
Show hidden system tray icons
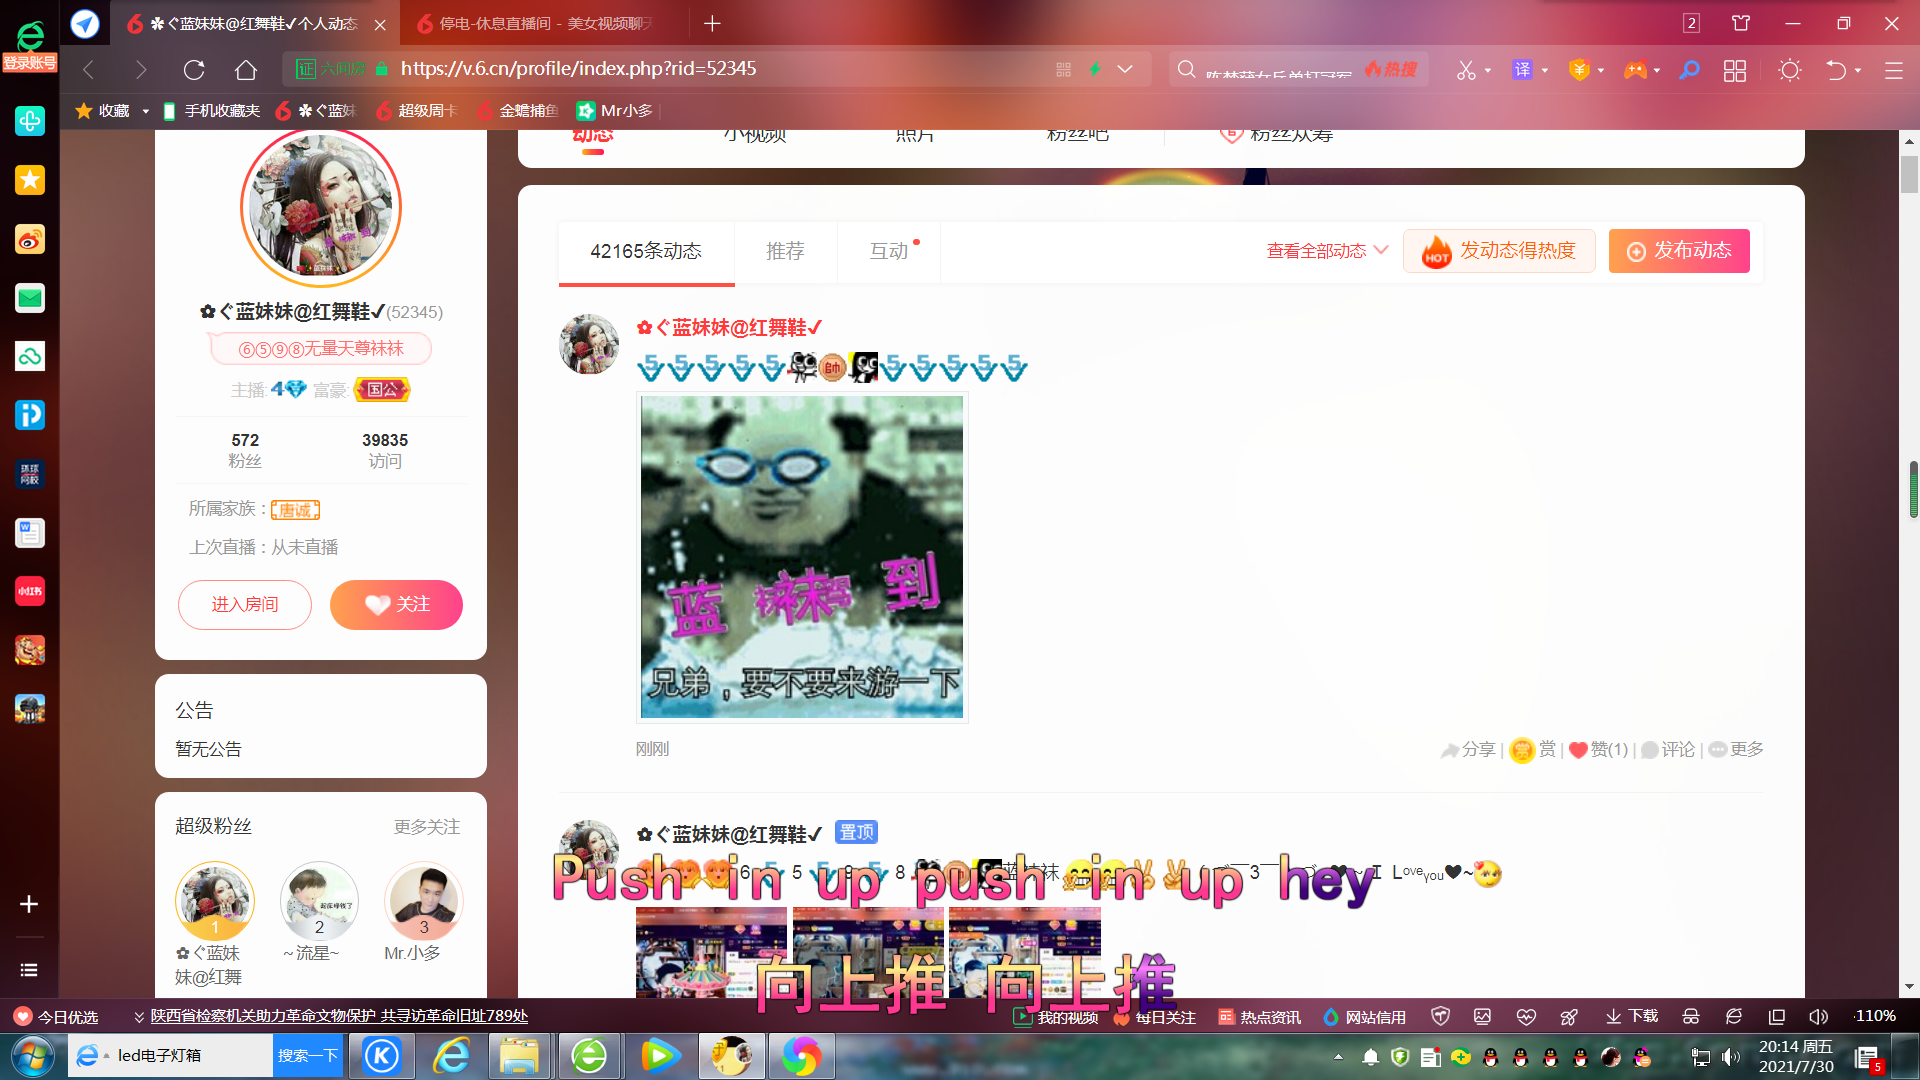pyautogui.click(x=1338, y=1056)
